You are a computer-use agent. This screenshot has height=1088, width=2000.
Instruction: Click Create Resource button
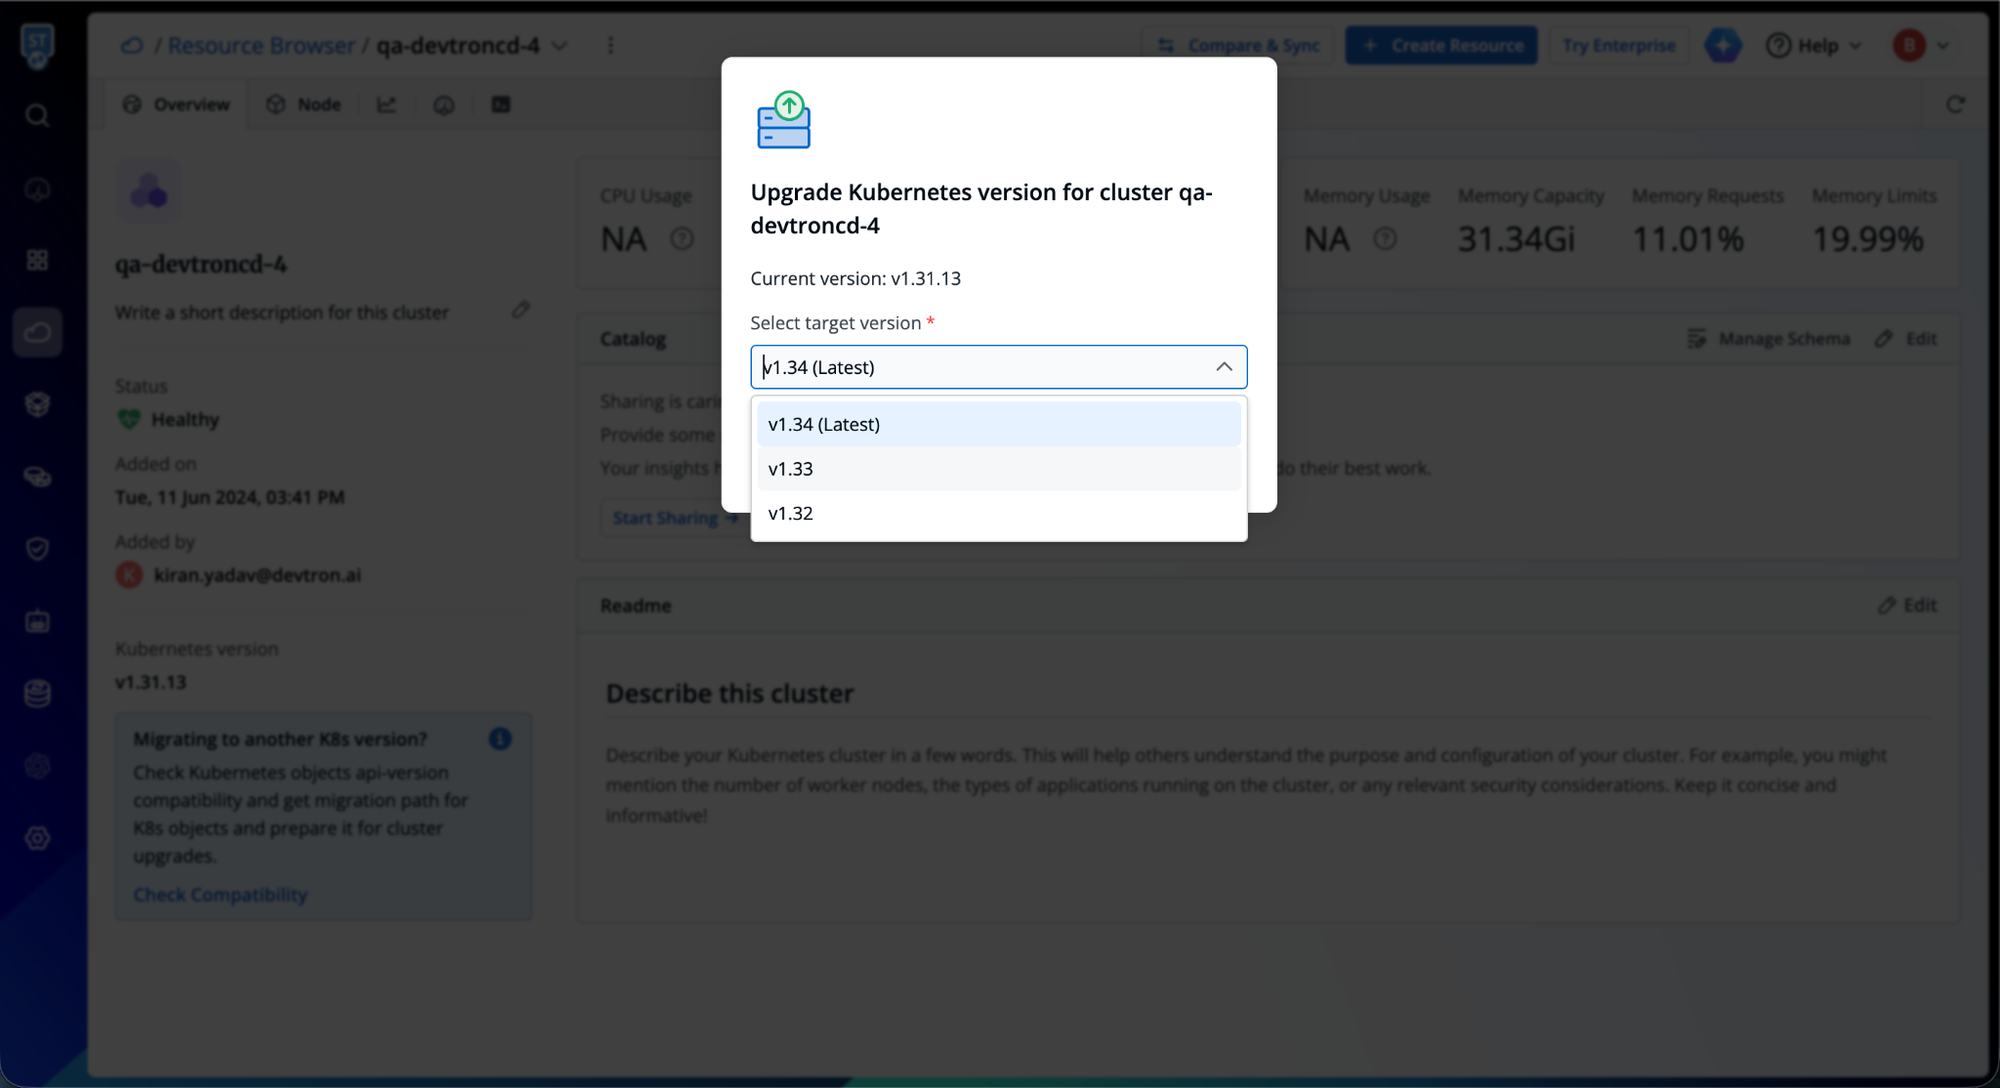pos(1441,46)
